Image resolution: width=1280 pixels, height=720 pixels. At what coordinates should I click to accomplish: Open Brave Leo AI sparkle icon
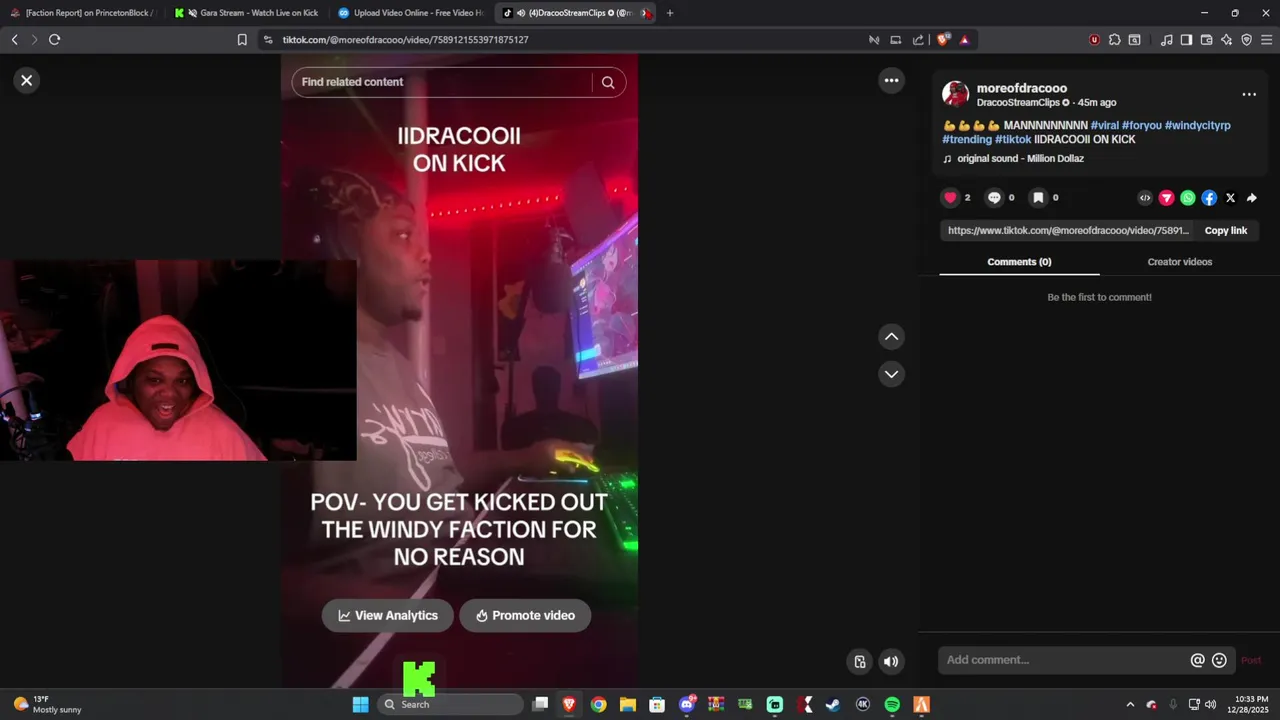coord(1226,40)
